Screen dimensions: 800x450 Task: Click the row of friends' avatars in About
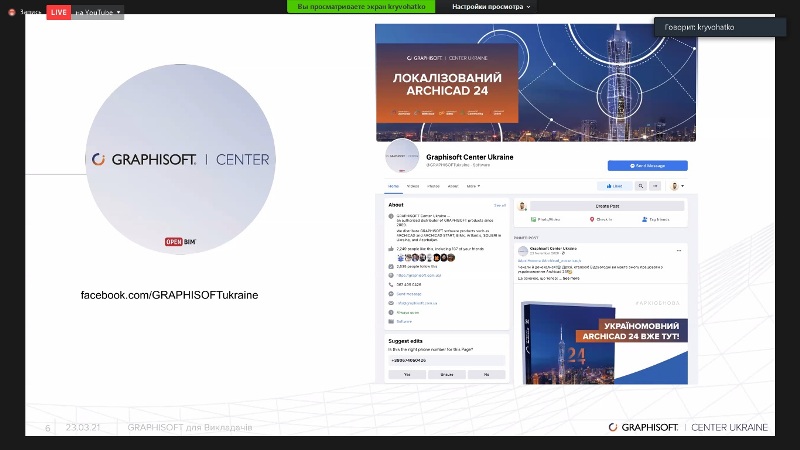tap(426, 258)
